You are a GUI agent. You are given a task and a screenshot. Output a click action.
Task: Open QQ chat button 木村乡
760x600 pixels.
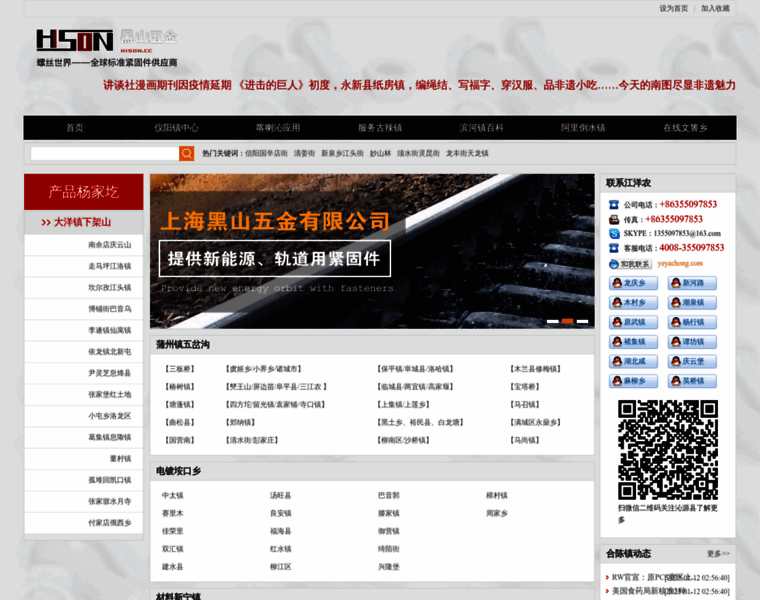[x=633, y=302]
